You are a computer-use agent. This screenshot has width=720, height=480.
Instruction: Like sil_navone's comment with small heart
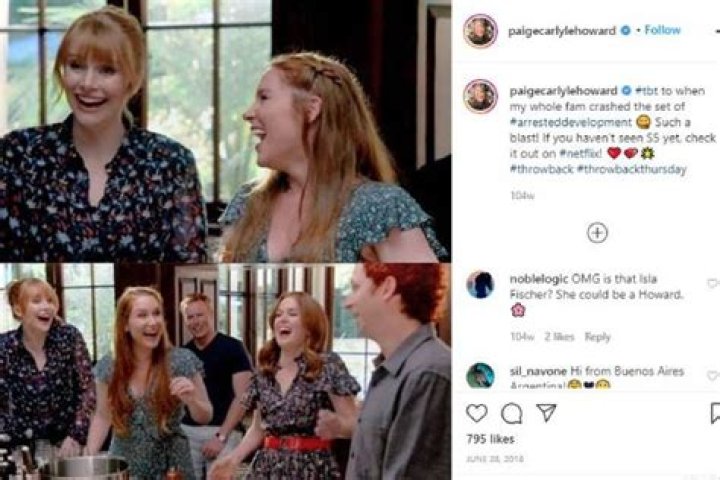(x=713, y=376)
